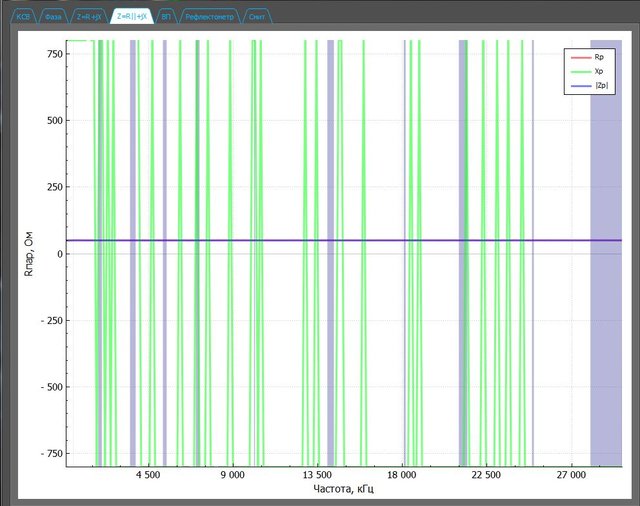This screenshot has width=640, height=506.
Task: Click the Rпар, Ом vertical axis title
Action: click(30, 254)
